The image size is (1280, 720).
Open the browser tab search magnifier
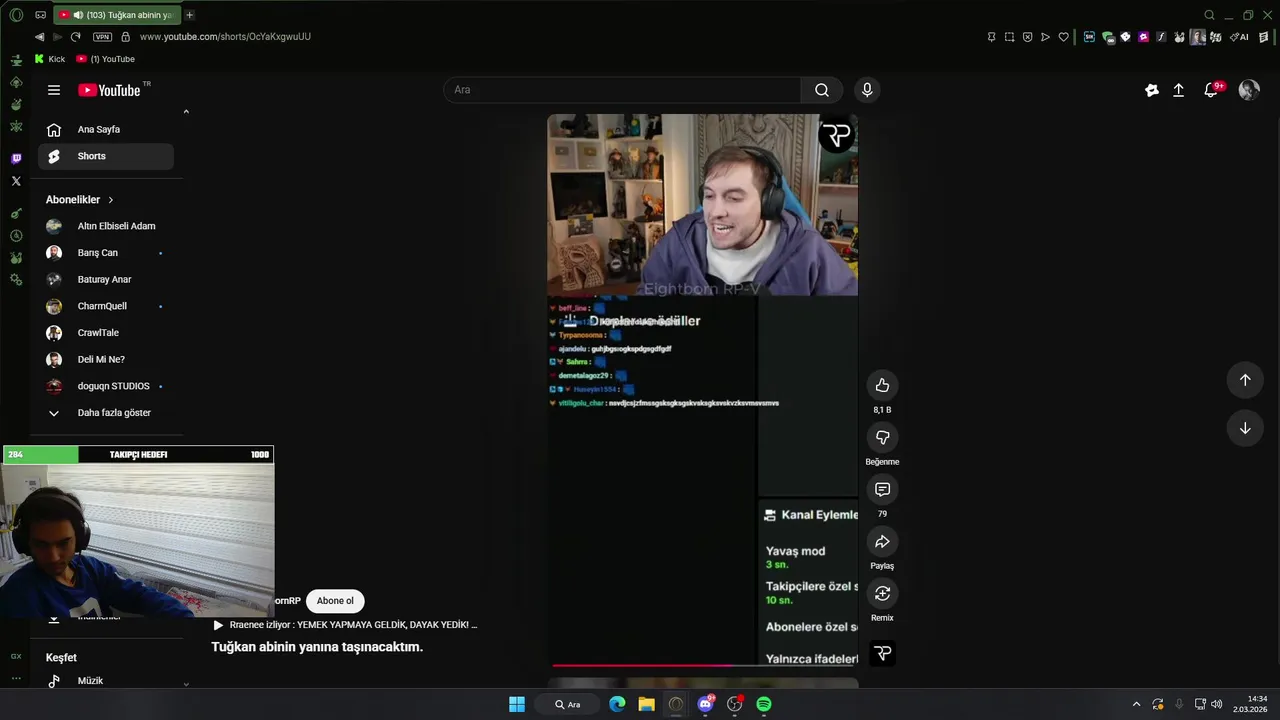click(x=1209, y=15)
